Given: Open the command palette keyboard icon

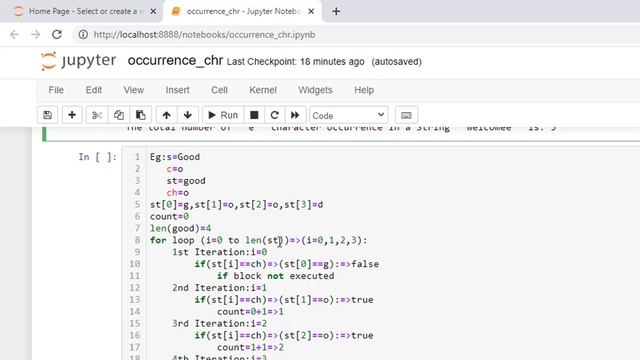Looking at the screenshot, I should 406,115.
